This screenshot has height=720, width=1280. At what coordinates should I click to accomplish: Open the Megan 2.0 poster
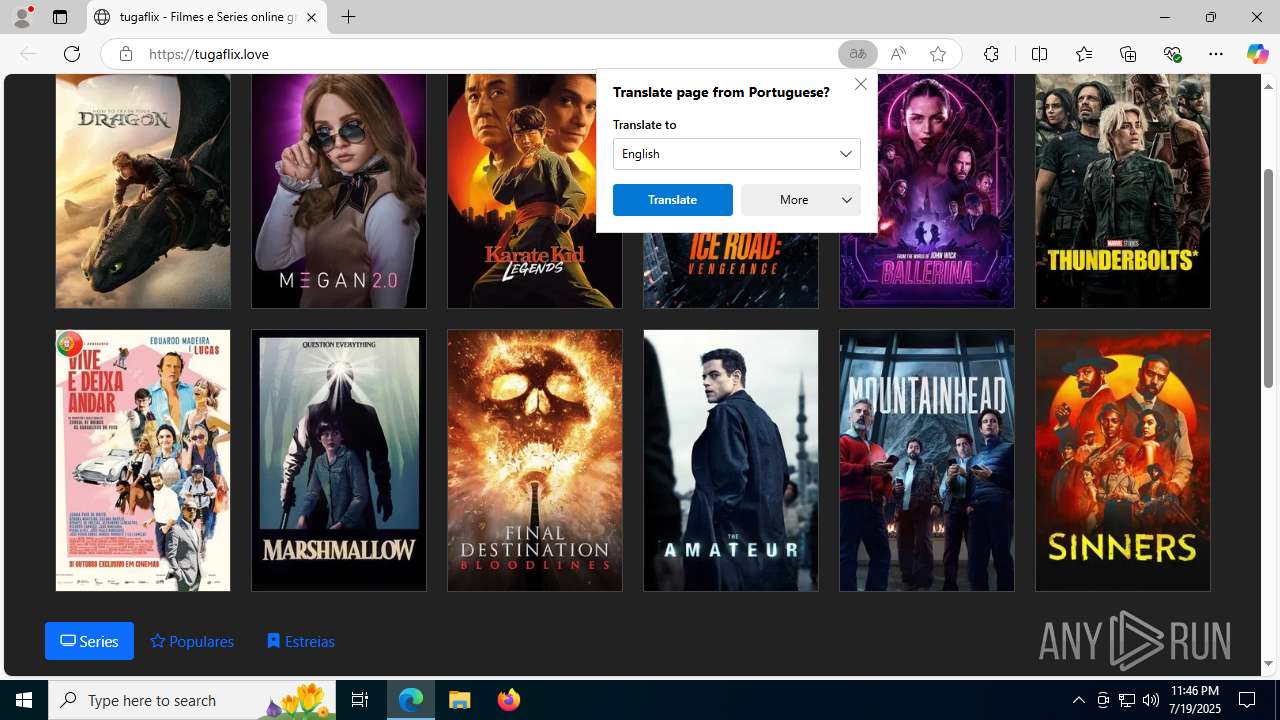click(339, 190)
